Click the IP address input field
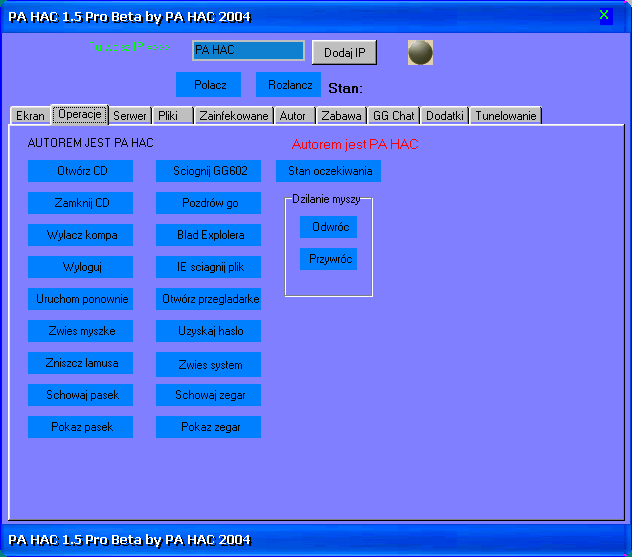 point(248,50)
